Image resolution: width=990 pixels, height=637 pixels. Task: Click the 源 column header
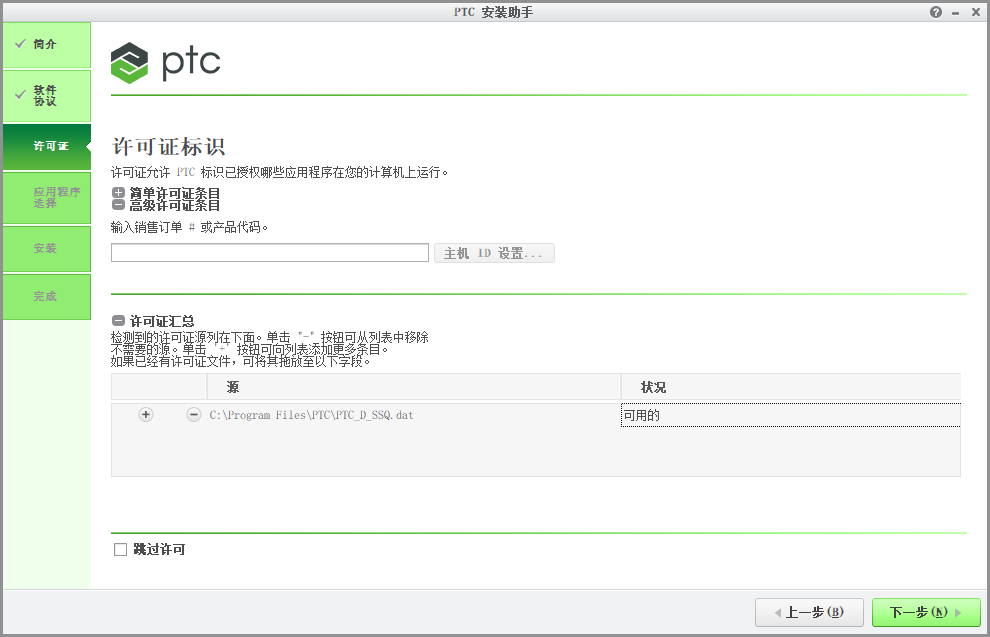pos(414,387)
